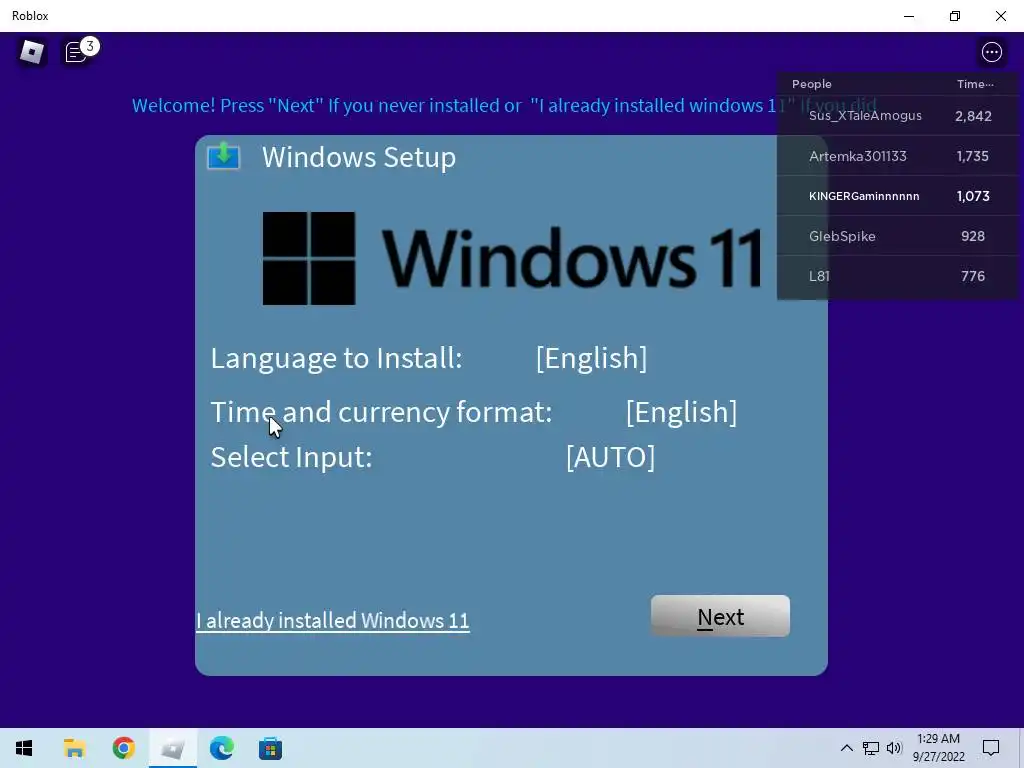Click the Windows Setup download icon
This screenshot has width=1024, height=768.
click(x=223, y=156)
